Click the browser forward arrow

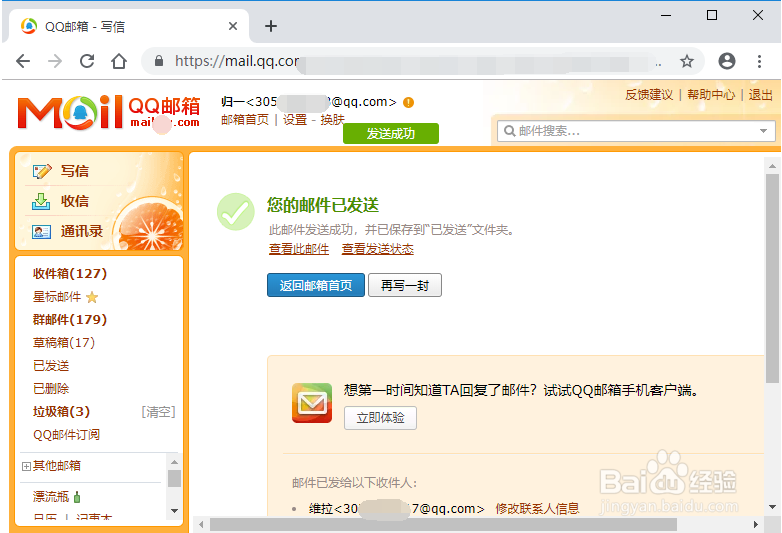click(x=55, y=61)
